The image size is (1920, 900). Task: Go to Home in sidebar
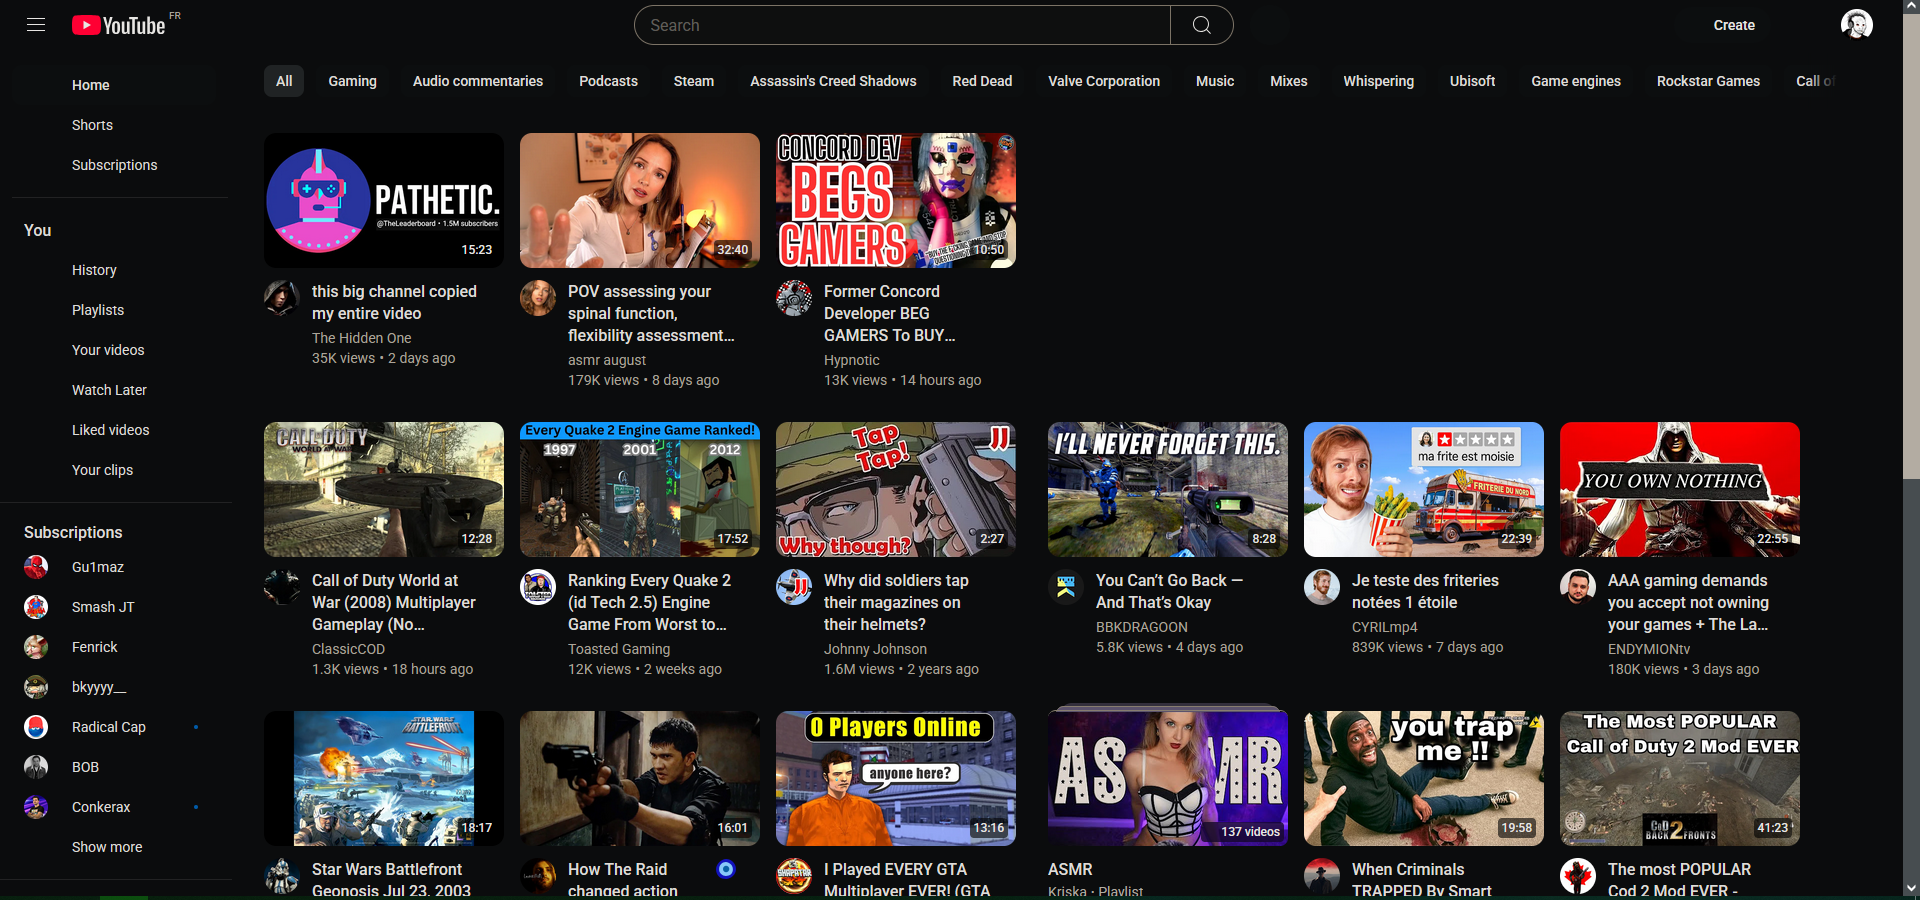(x=114, y=85)
